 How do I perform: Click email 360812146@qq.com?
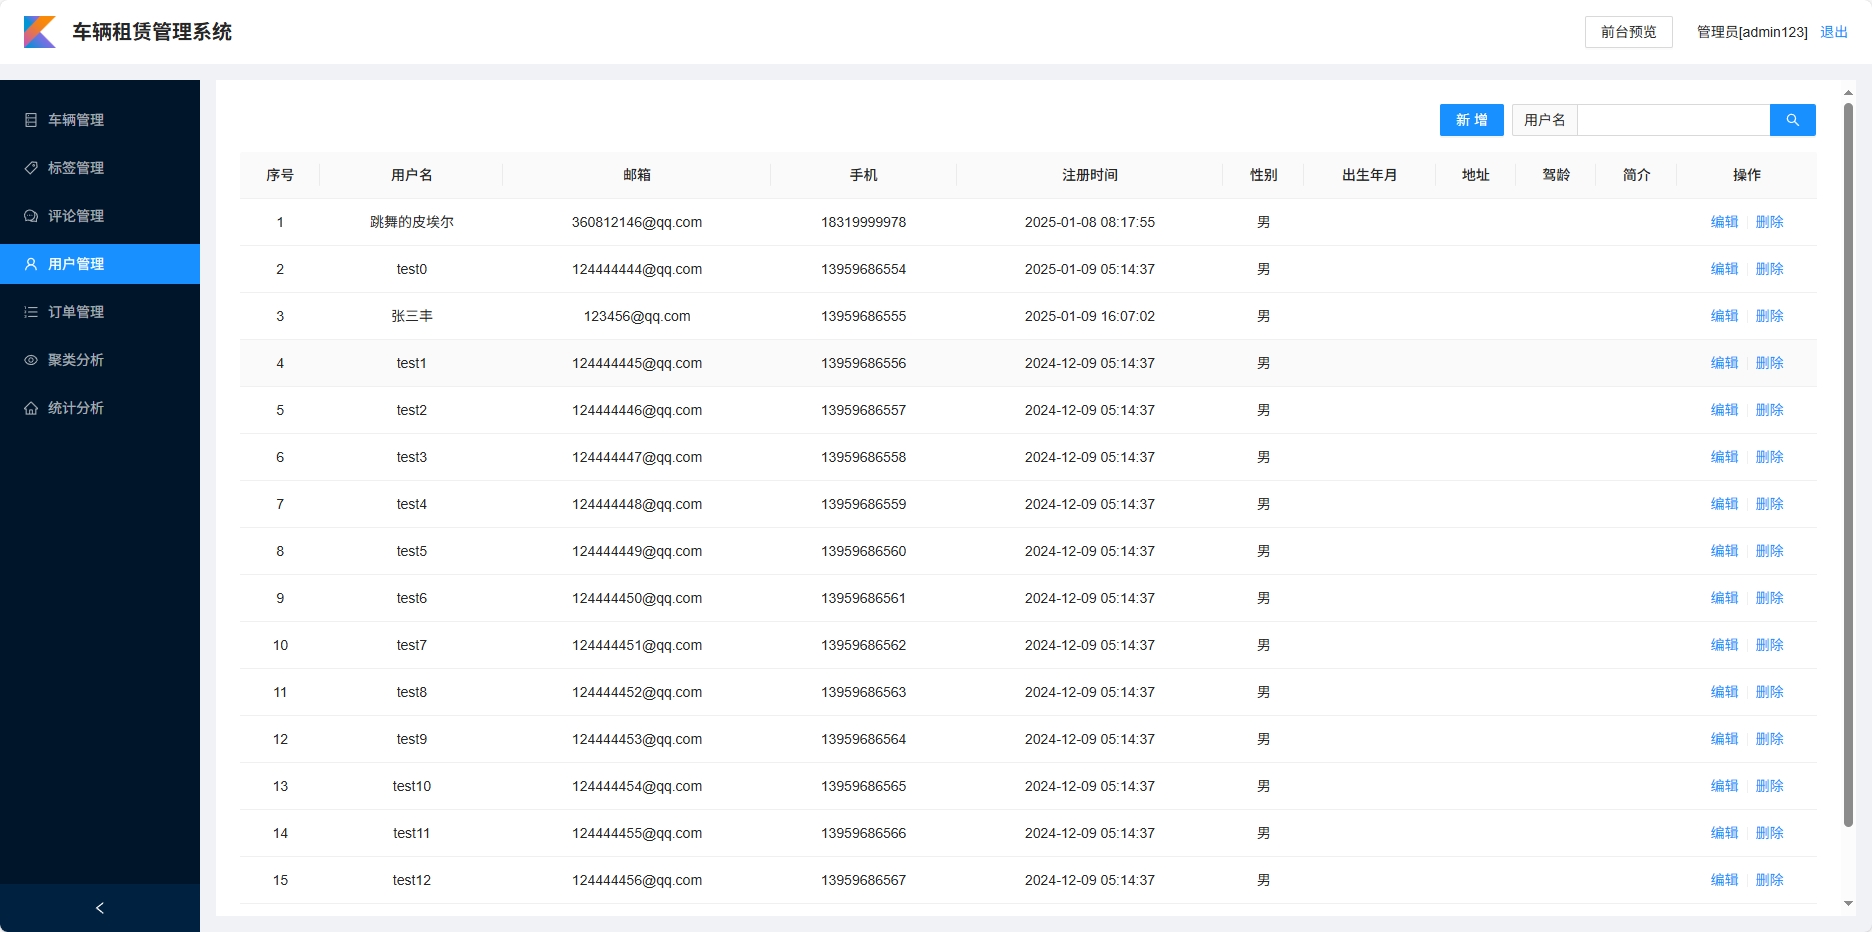[x=637, y=222]
